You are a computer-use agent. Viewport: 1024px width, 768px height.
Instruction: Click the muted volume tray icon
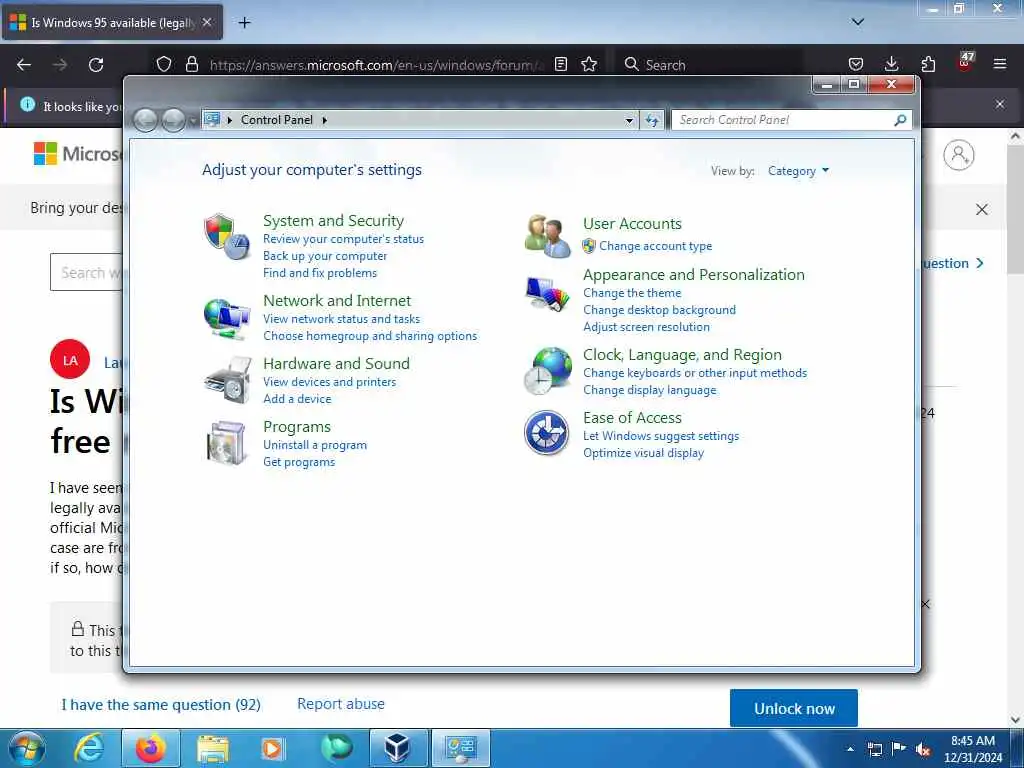(923, 750)
